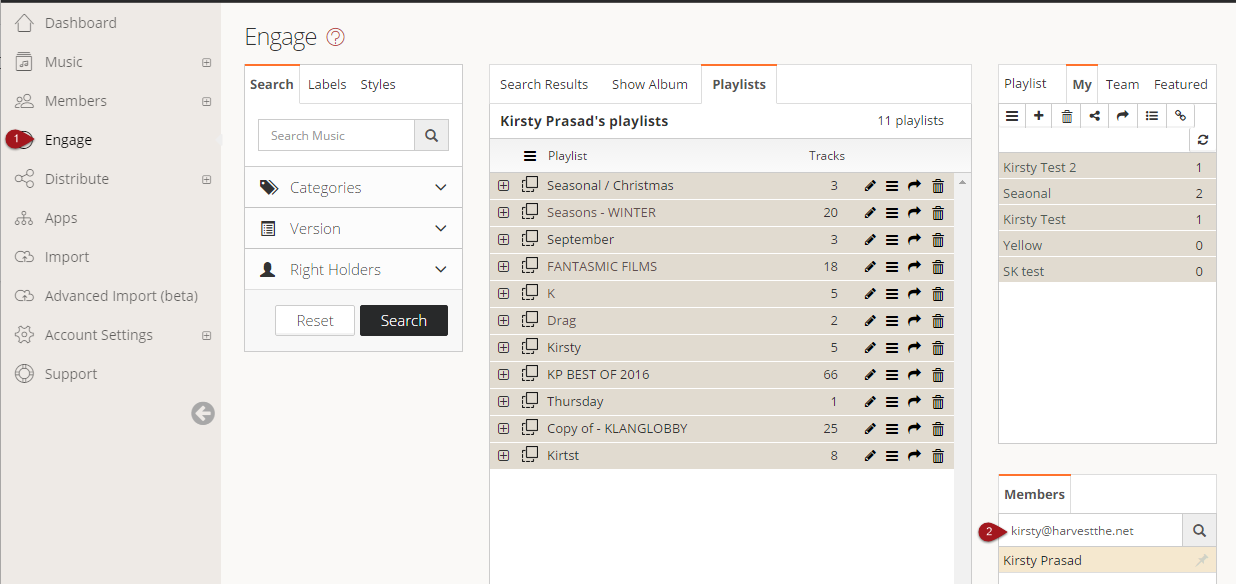Click the link icon in playlist toolbar
Viewport: 1236px width, 584px height.
(x=1180, y=116)
